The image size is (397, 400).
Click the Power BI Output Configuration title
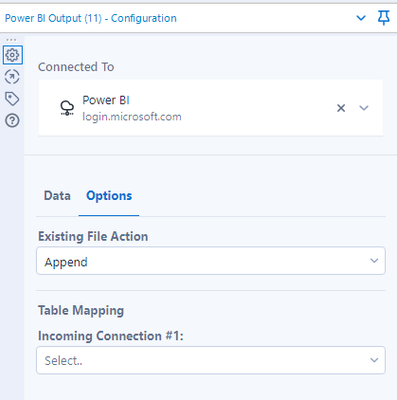[91, 18]
